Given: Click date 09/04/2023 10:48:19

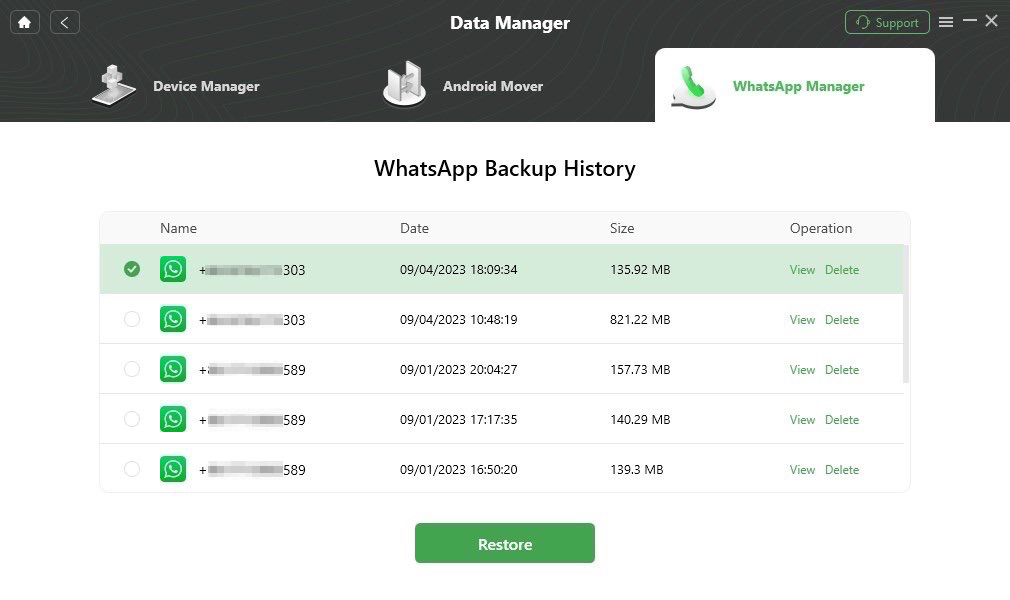Looking at the screenshot, I should (459, 320).
